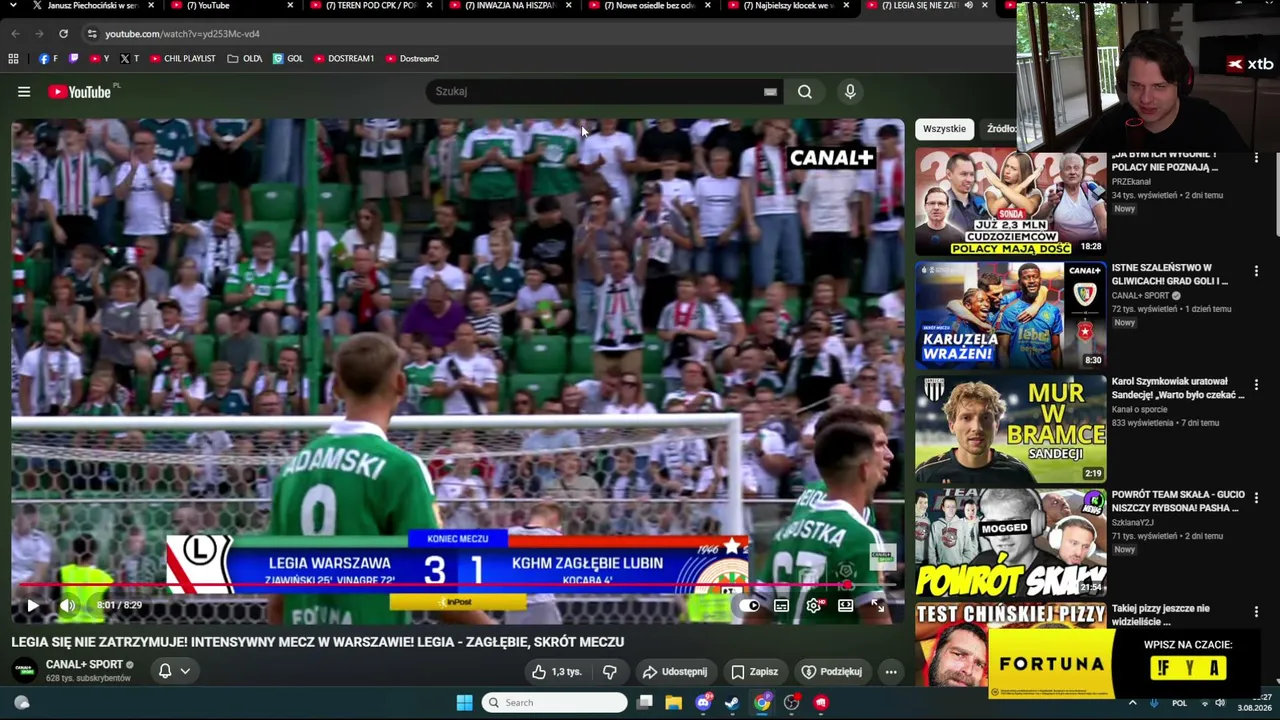The height and width of the screenshot is (720, 1280).
Task: Switch to 'Najbielszy klocek' tab
Action: 789,6
